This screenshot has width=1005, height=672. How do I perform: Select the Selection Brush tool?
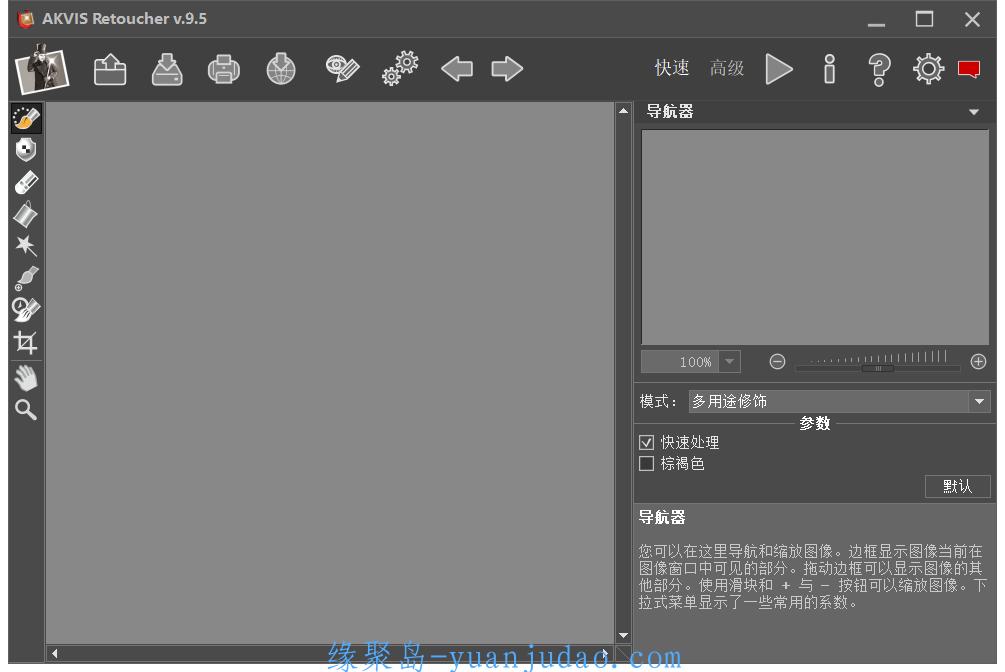tap(26, 118)
